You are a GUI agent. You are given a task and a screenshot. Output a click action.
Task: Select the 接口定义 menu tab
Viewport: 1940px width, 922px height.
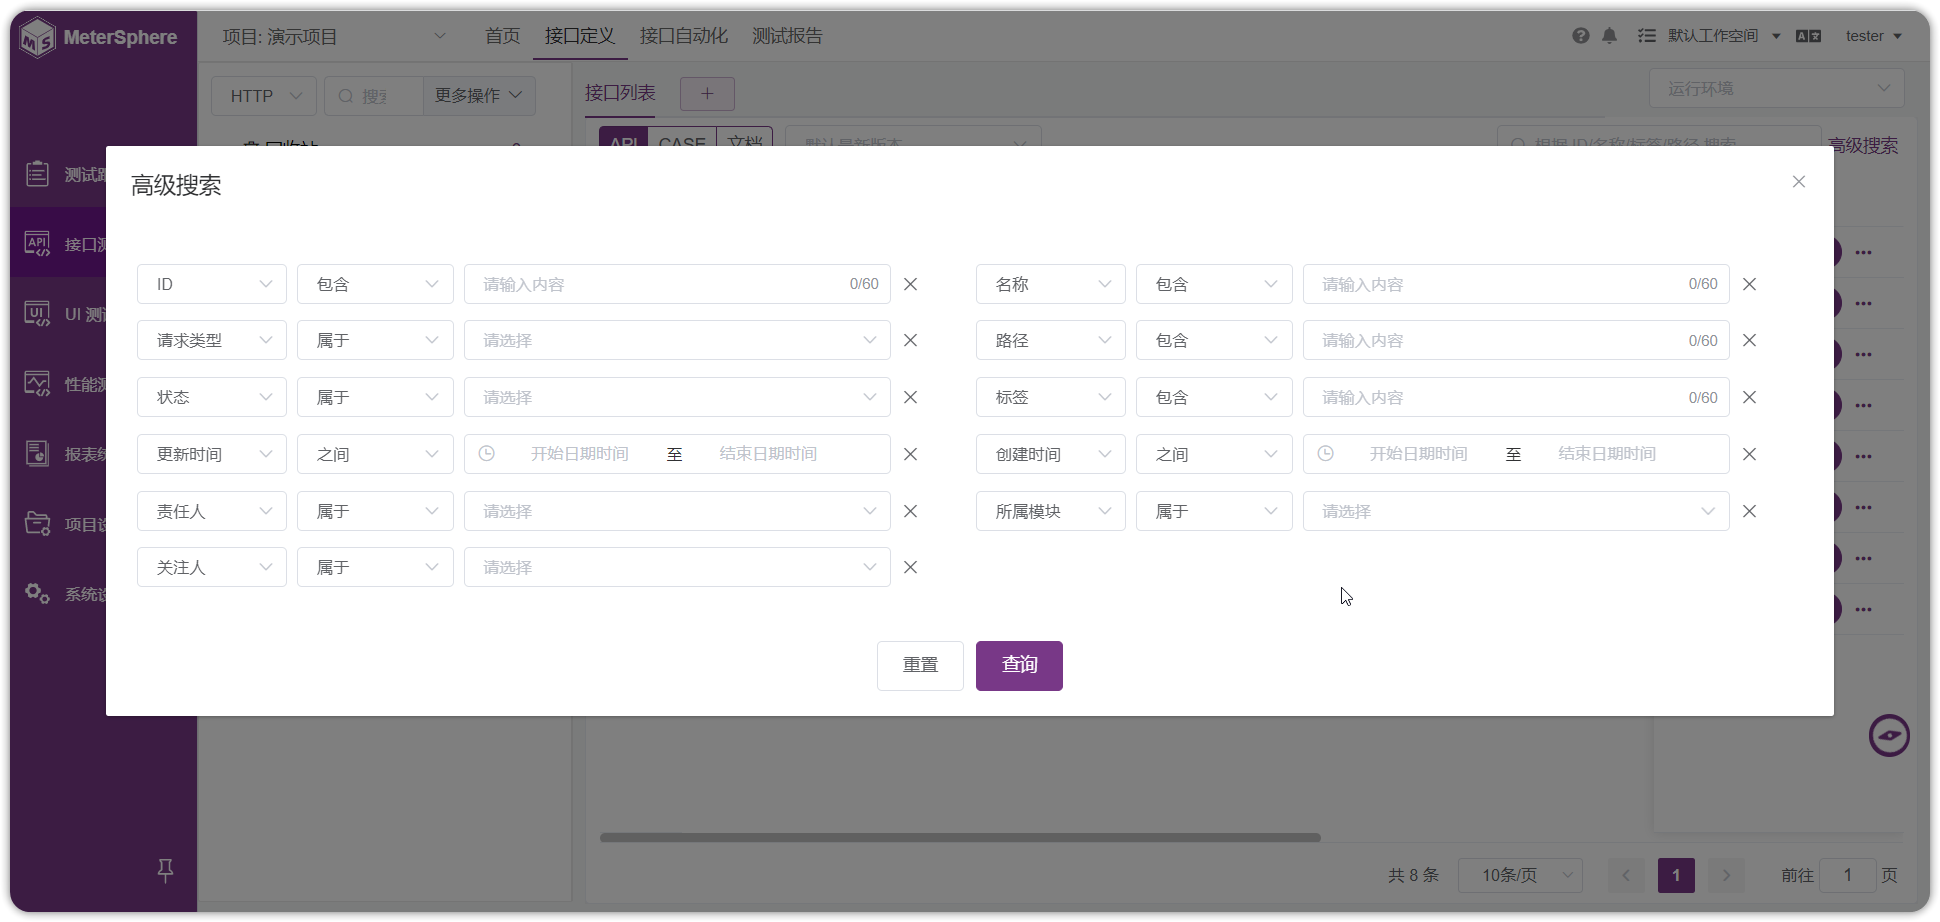click(580, 36)
